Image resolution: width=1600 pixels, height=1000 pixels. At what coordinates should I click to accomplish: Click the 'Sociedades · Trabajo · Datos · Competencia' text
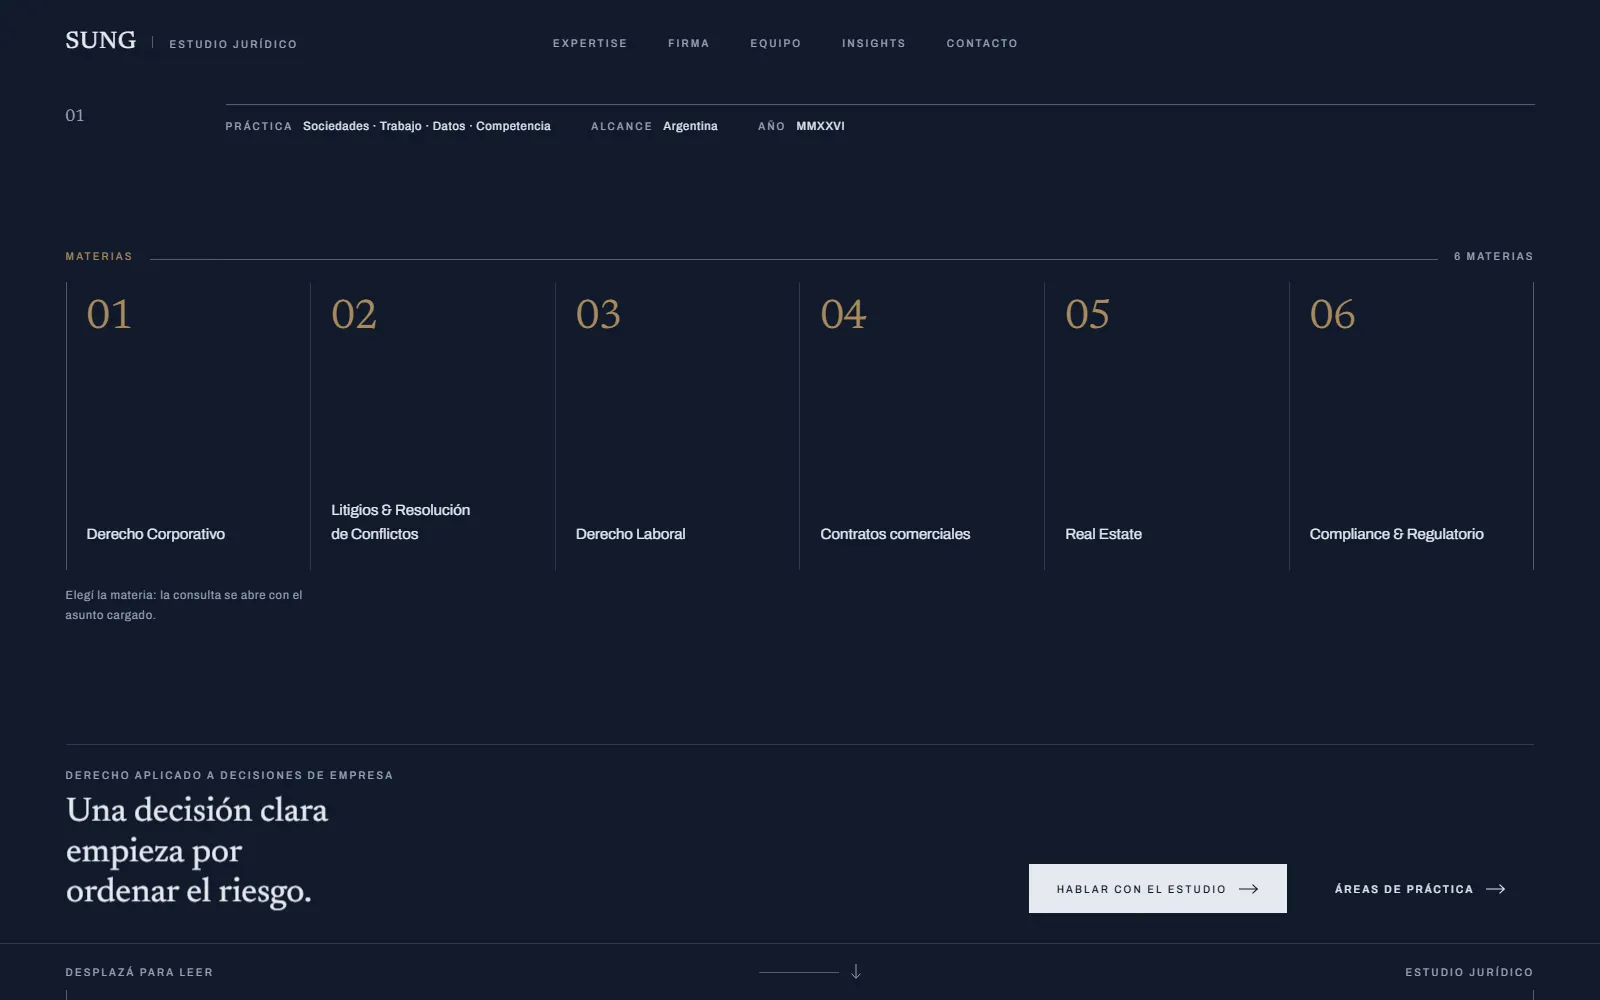pos(427,126)
